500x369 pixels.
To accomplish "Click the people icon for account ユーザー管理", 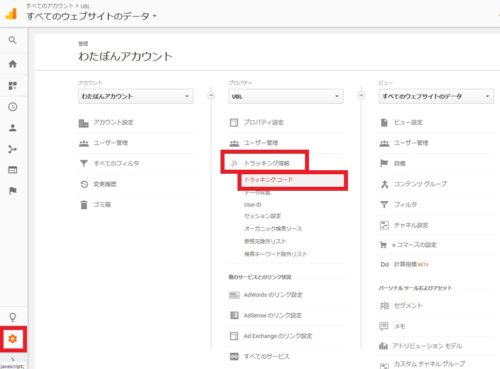I will coord(84,143).
